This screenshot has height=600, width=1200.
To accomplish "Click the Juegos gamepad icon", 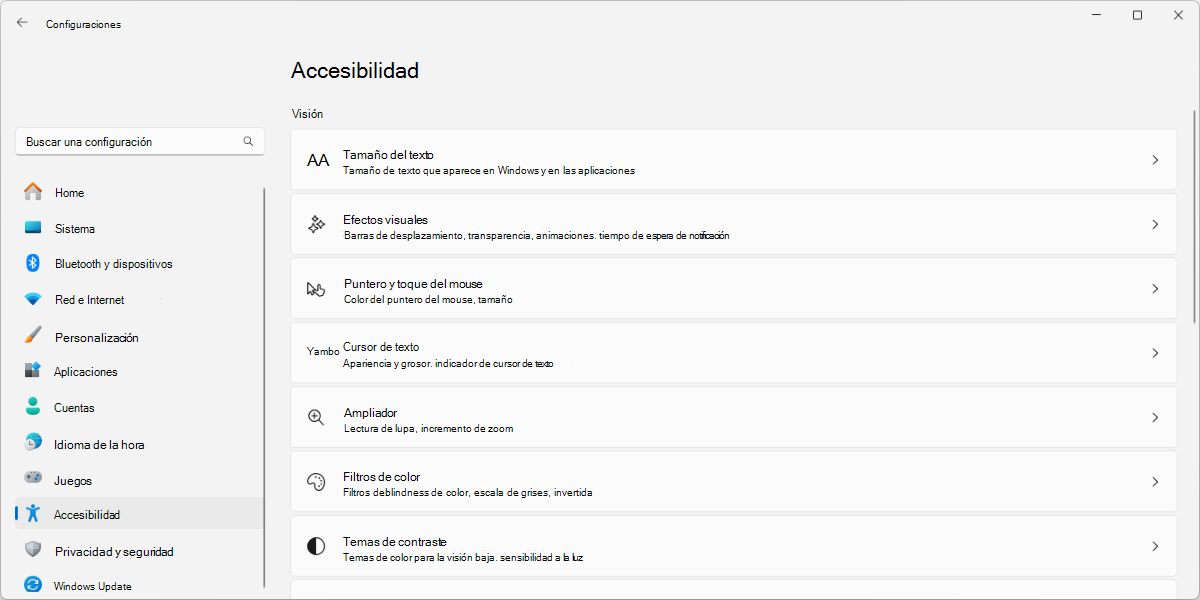I will (x=33, y=479).
